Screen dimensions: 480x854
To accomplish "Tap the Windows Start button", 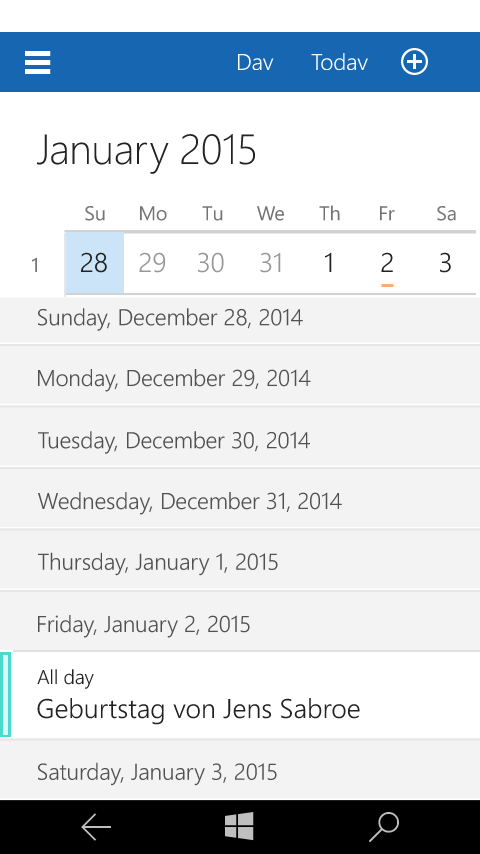I will [239, 826].
